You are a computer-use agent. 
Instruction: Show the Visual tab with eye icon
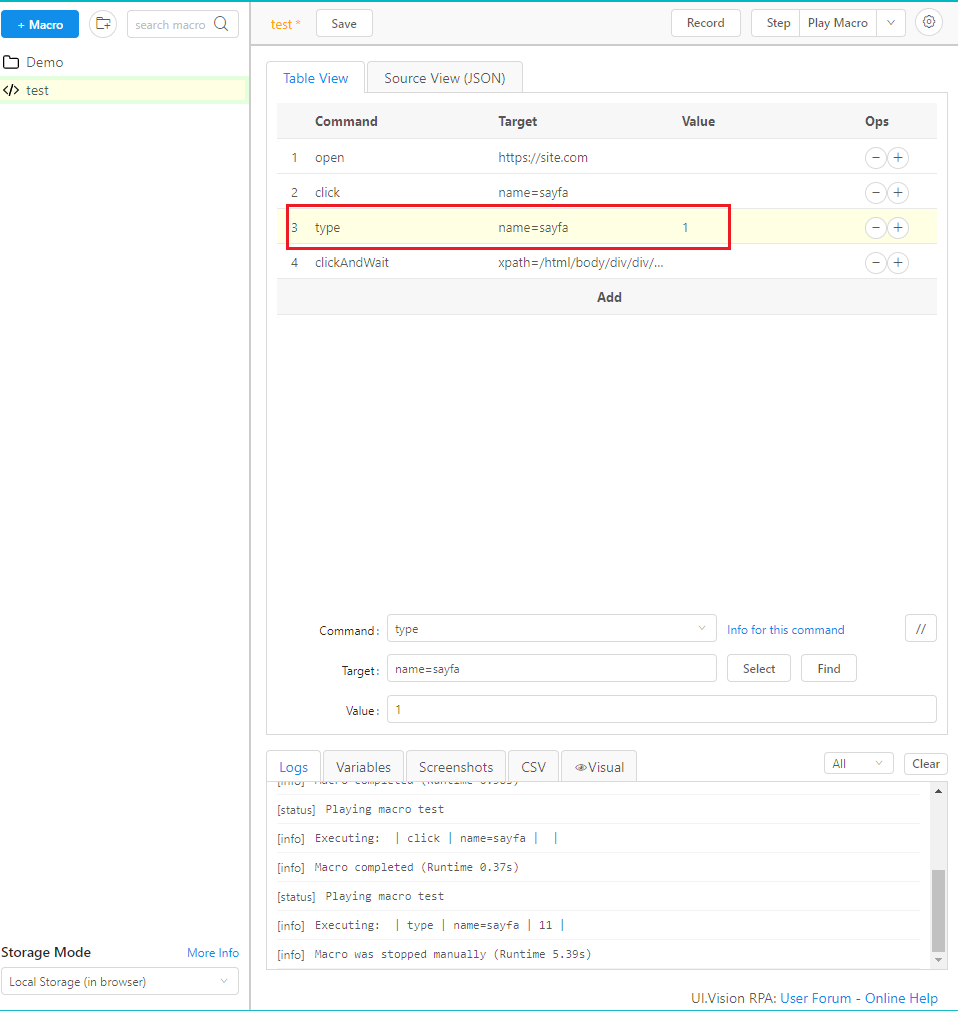[x=599, y=767]
